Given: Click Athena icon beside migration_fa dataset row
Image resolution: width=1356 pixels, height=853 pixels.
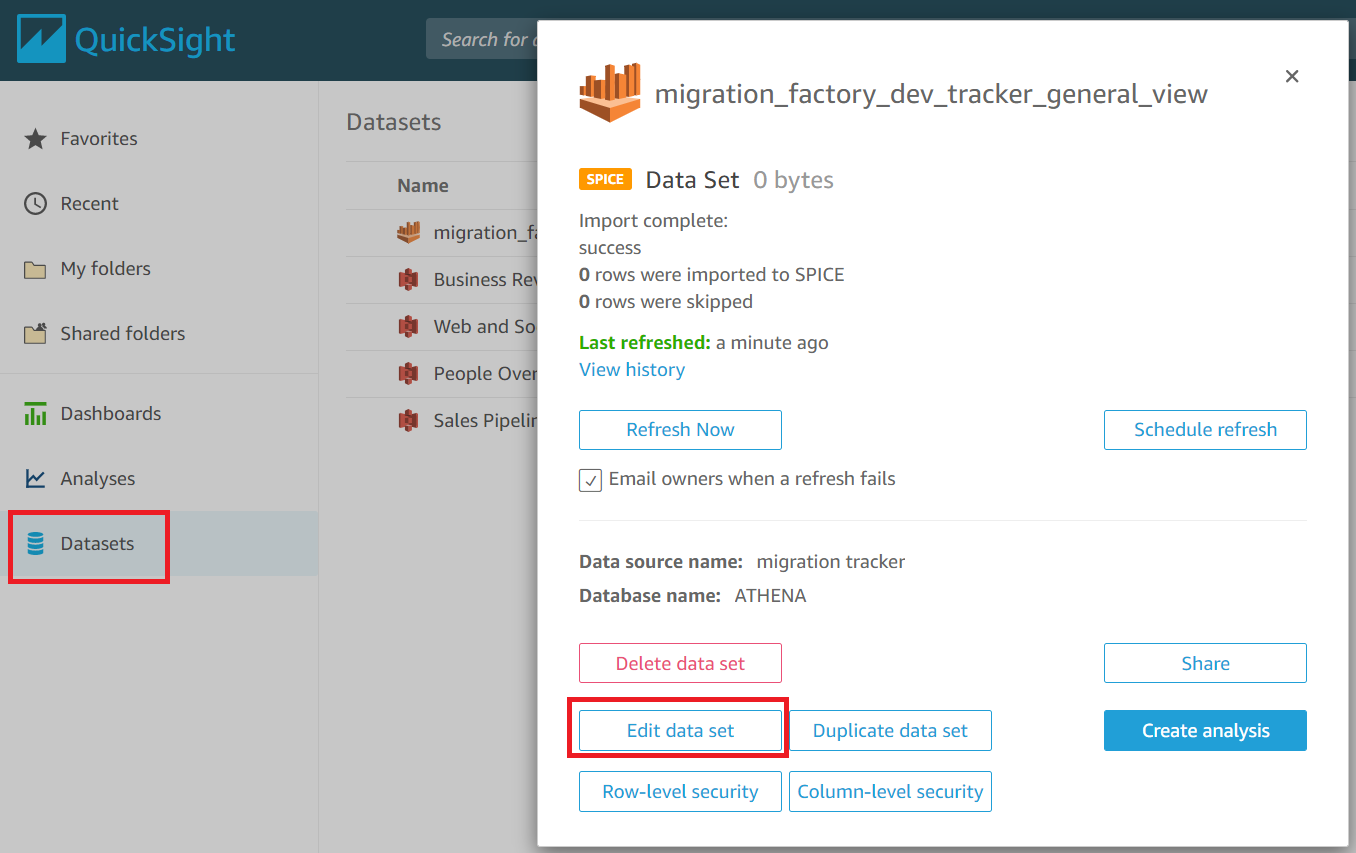Looking at the screenshot, I should [408, 232].
